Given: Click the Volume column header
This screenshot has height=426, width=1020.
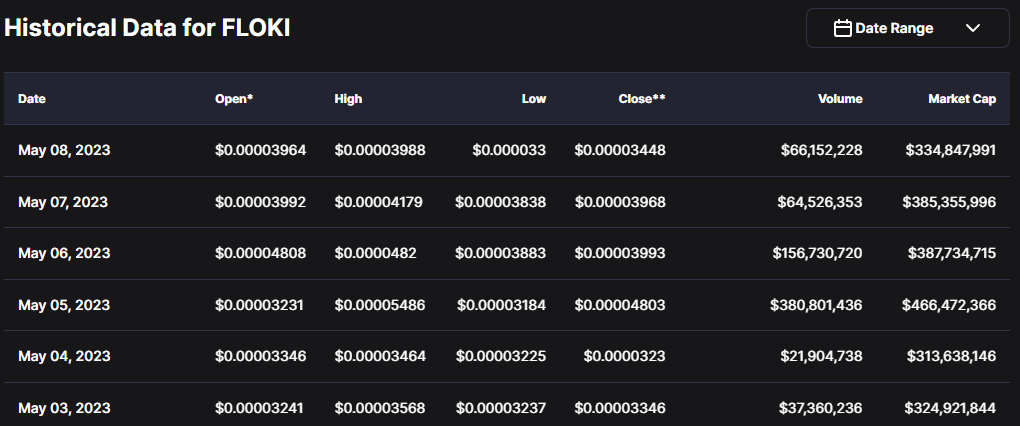Looking at the screenshot, I should click(x=840, y=99).
